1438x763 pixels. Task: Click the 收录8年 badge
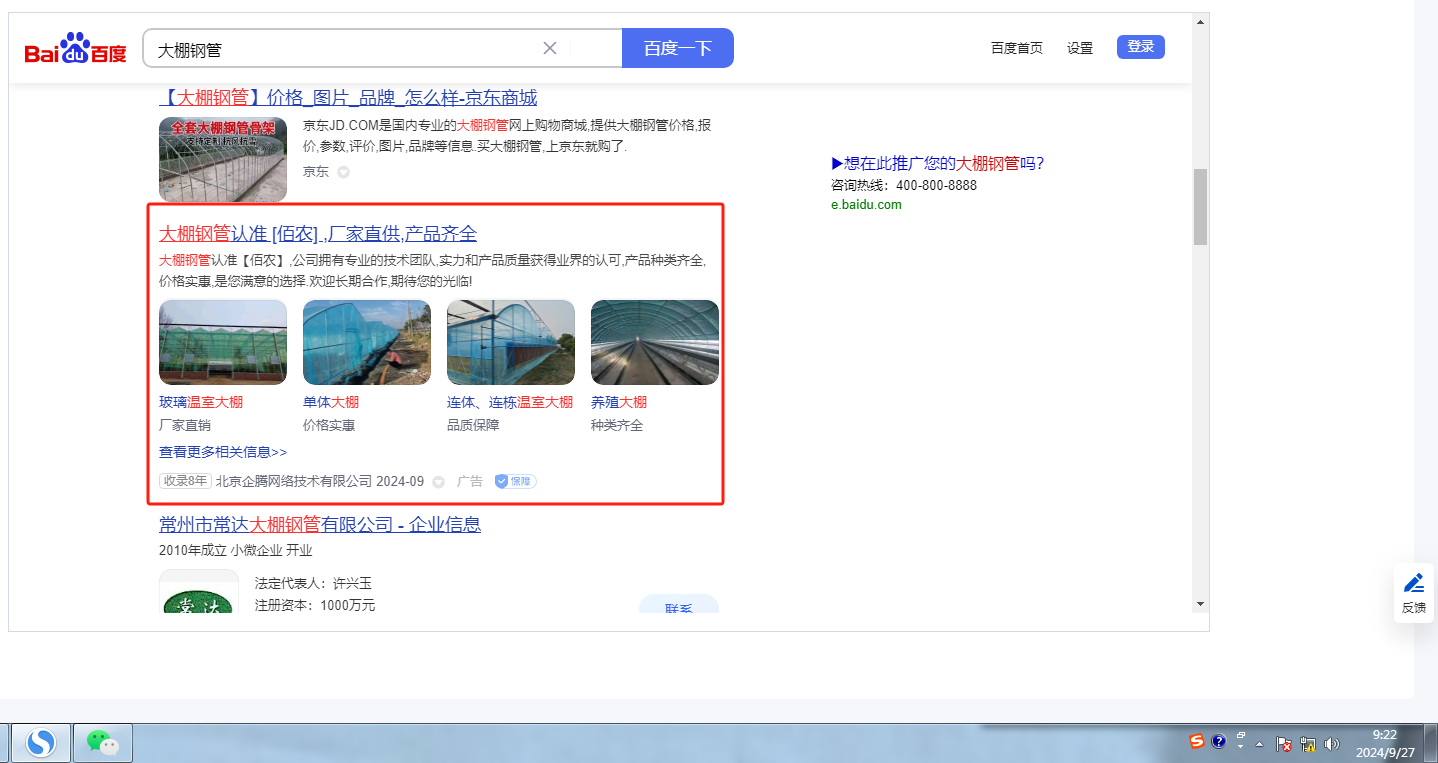pyautogui.click(x=185, y=481)
